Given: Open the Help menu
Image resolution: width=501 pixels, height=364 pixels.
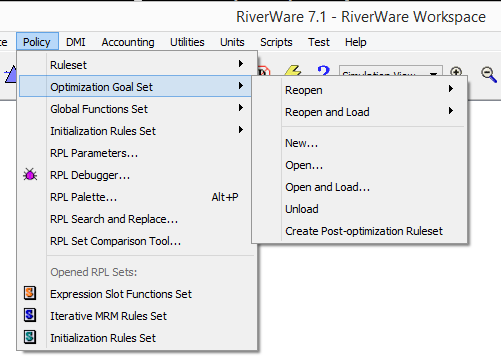Looking at the screenshot, I should [x=355, y=42].
